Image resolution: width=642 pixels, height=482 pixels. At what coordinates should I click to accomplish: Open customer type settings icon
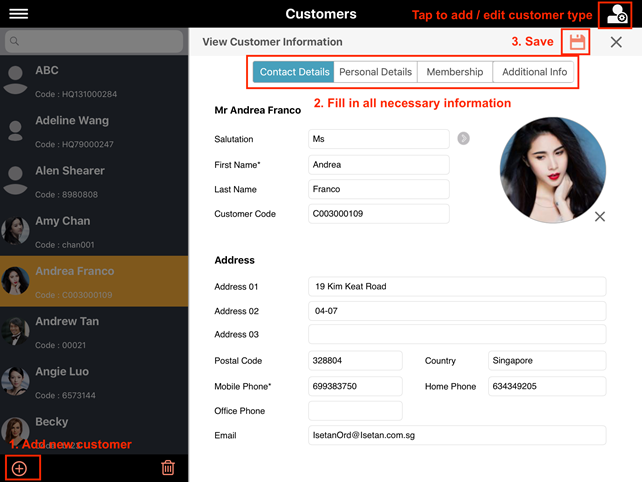click(x=616, y=14)
